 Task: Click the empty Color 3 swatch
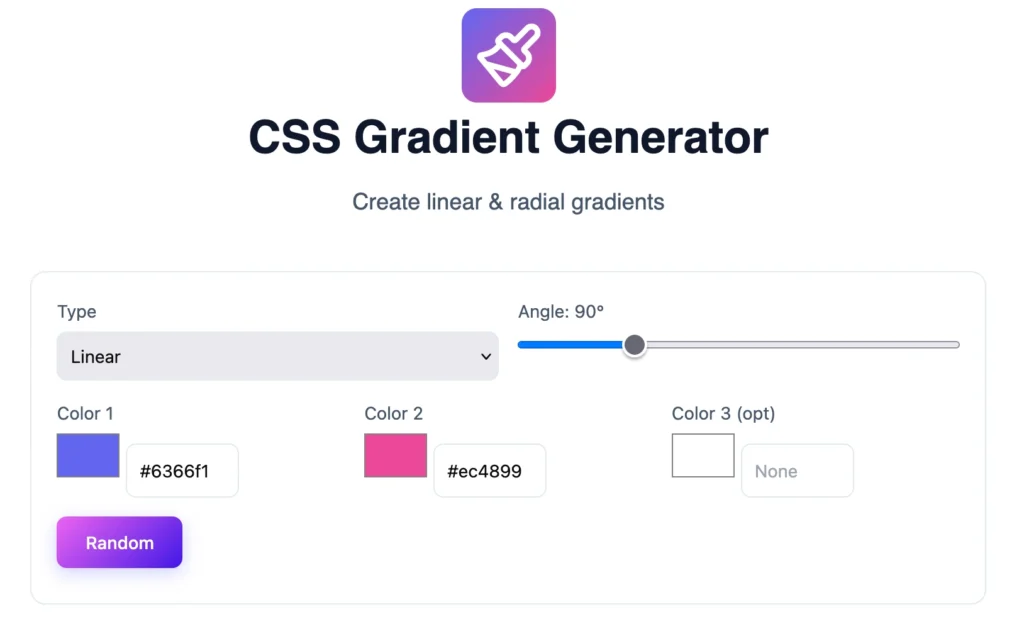702,455
